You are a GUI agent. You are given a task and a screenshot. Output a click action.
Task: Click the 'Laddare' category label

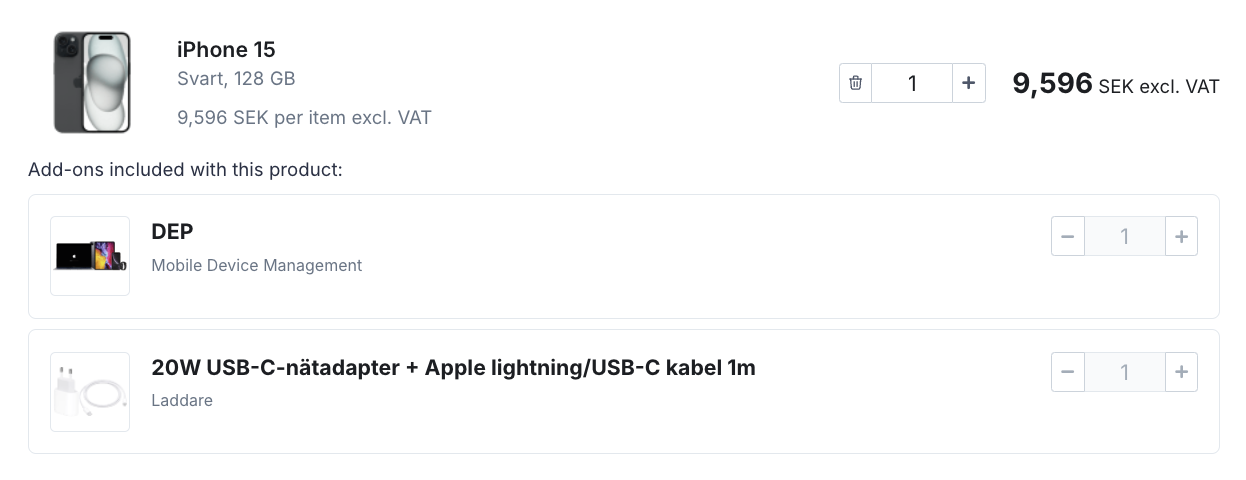point(182,400)
